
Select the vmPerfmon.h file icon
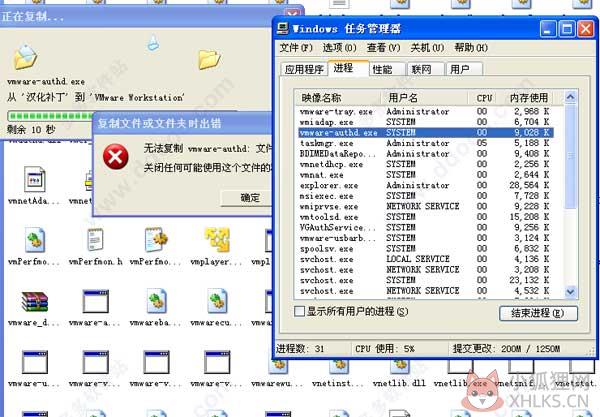click(x=95, y=240)
